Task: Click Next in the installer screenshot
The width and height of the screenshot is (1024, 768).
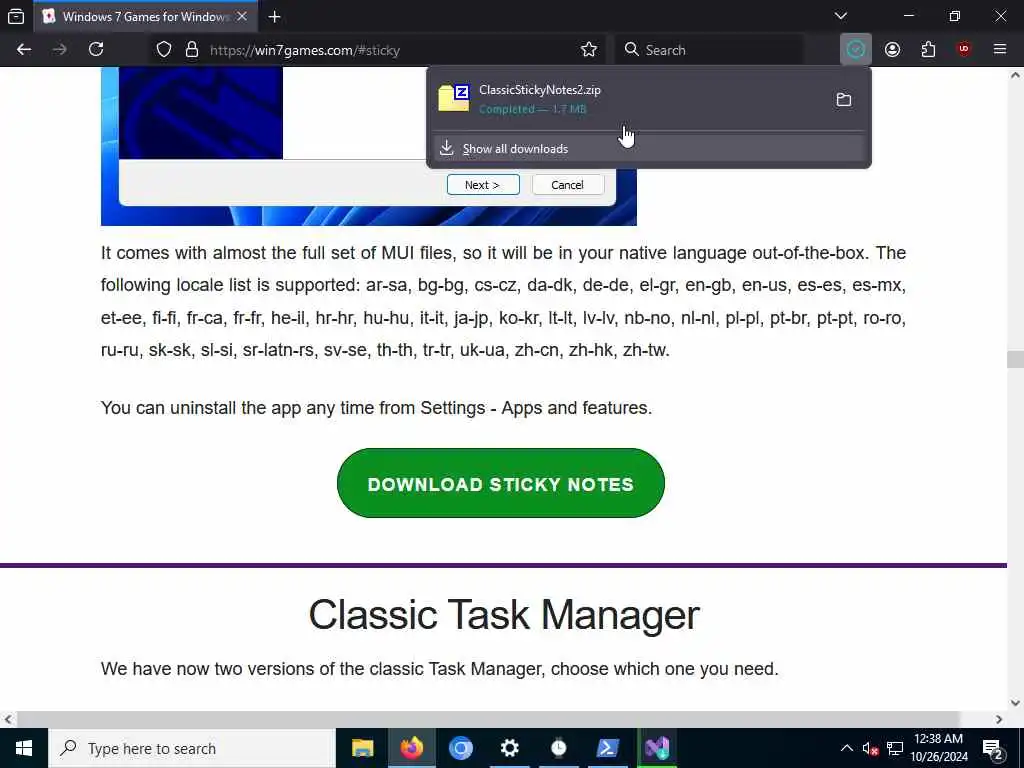Action: click(483, 185)
